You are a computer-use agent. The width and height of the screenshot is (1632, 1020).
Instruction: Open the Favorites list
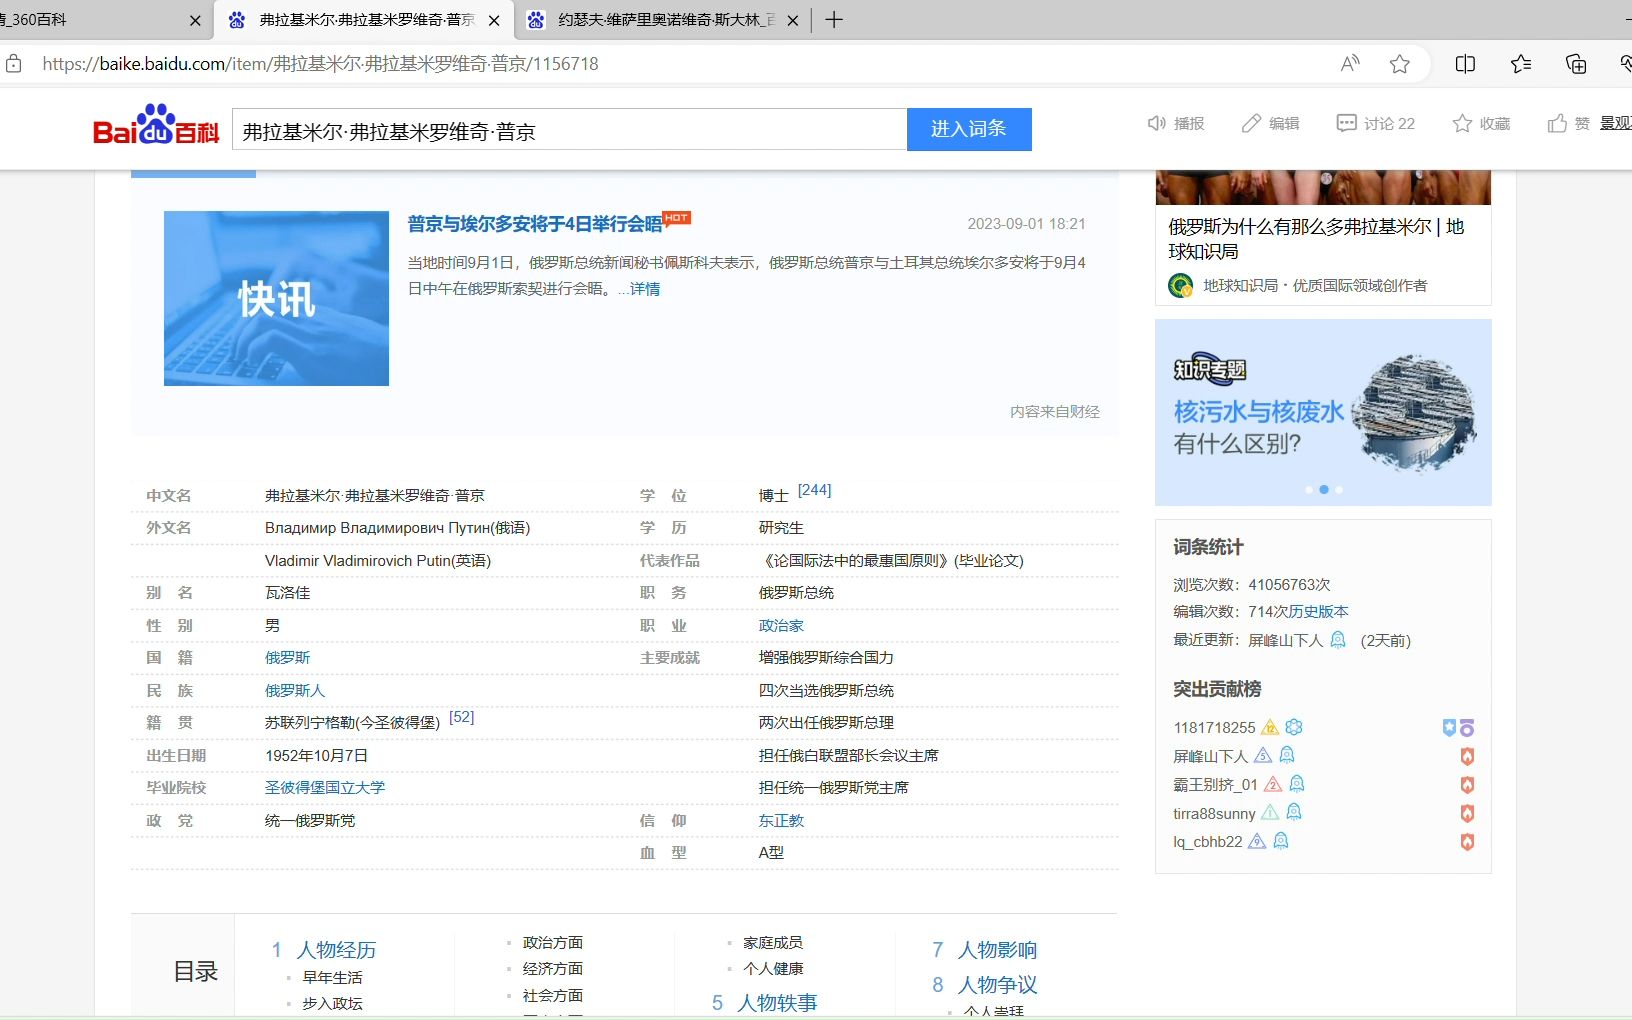click(1521, 64)
